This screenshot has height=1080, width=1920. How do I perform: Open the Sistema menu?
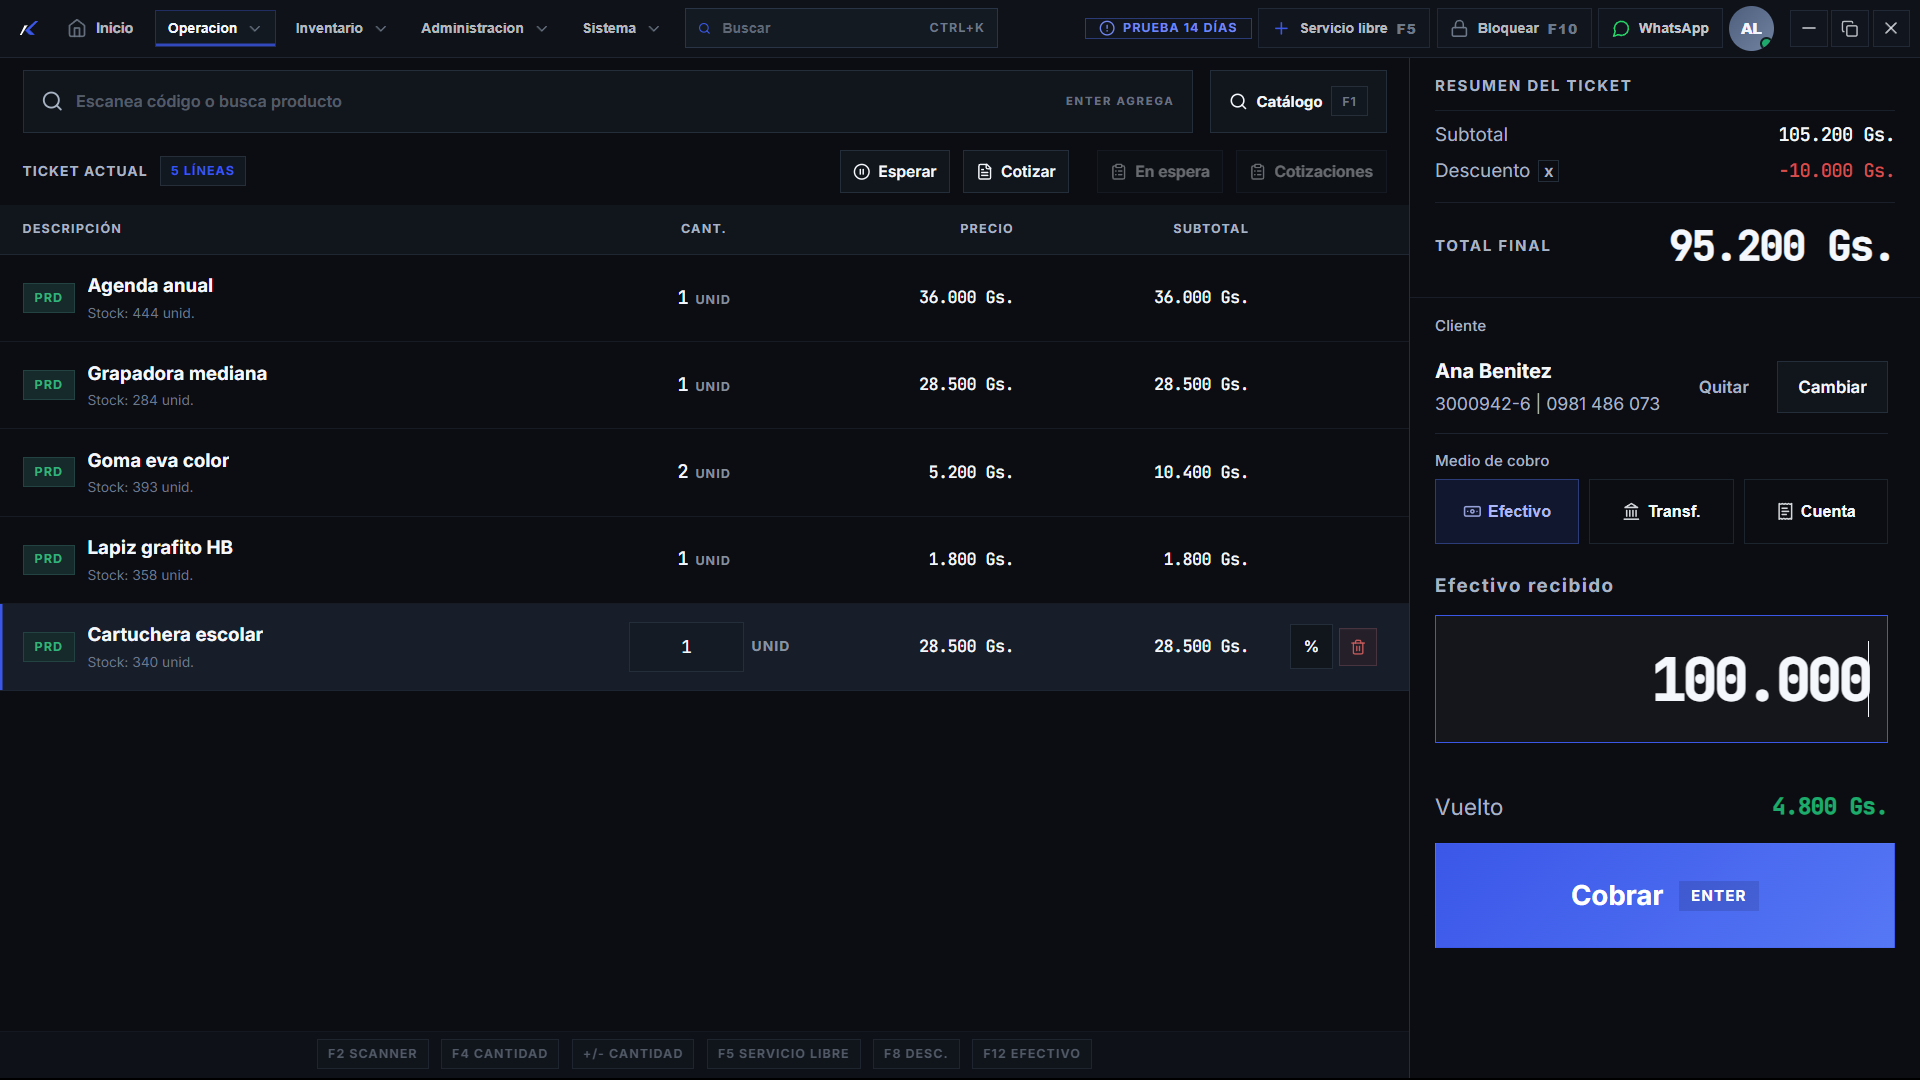pos(621,28)
